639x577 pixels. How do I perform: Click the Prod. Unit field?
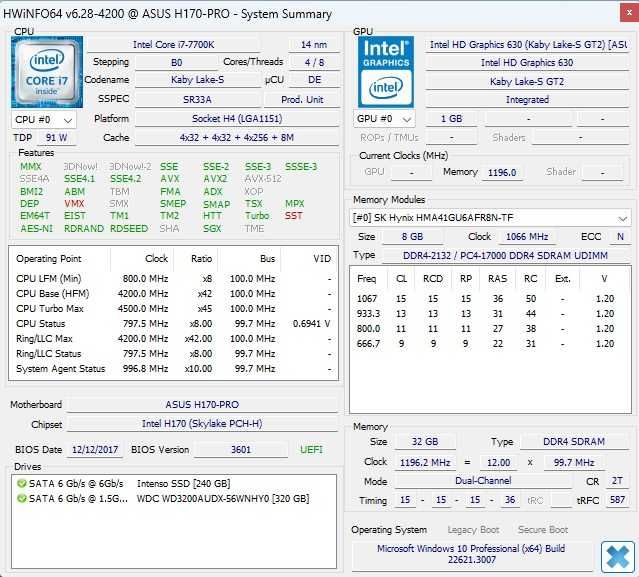pyautogui.click(x=302, y=100)
